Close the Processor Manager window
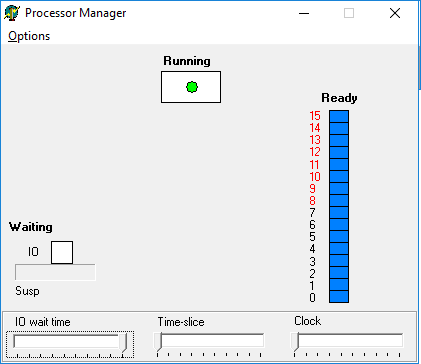 pos(395,13)
